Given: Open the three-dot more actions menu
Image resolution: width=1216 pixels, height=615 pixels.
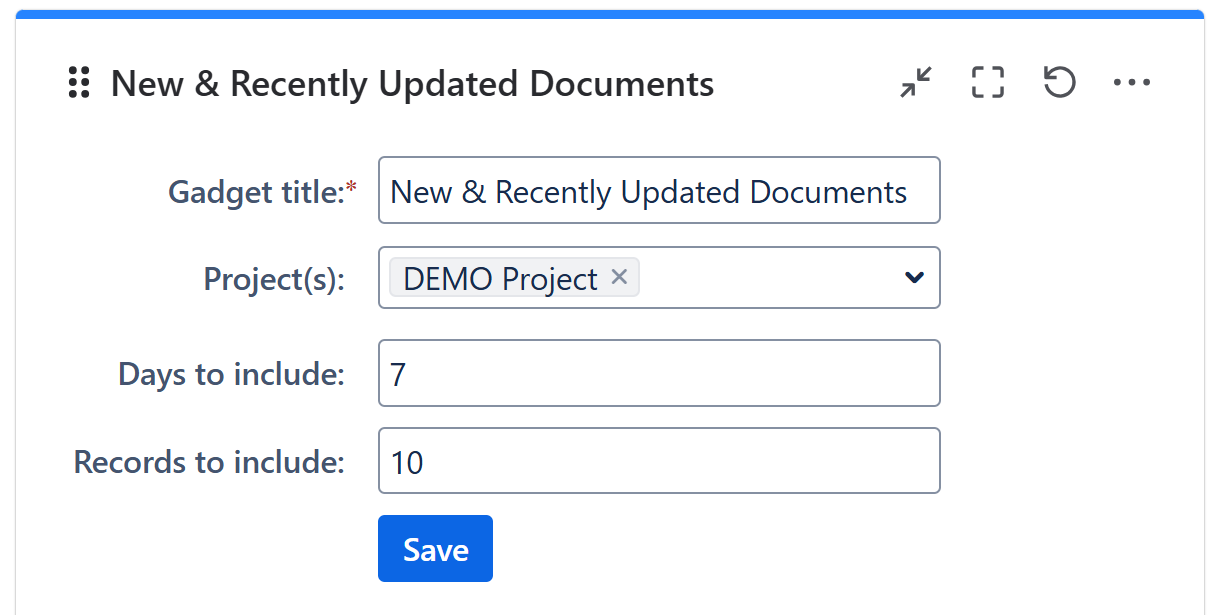Looking at the screenshot, I should tap(1132, 82).
